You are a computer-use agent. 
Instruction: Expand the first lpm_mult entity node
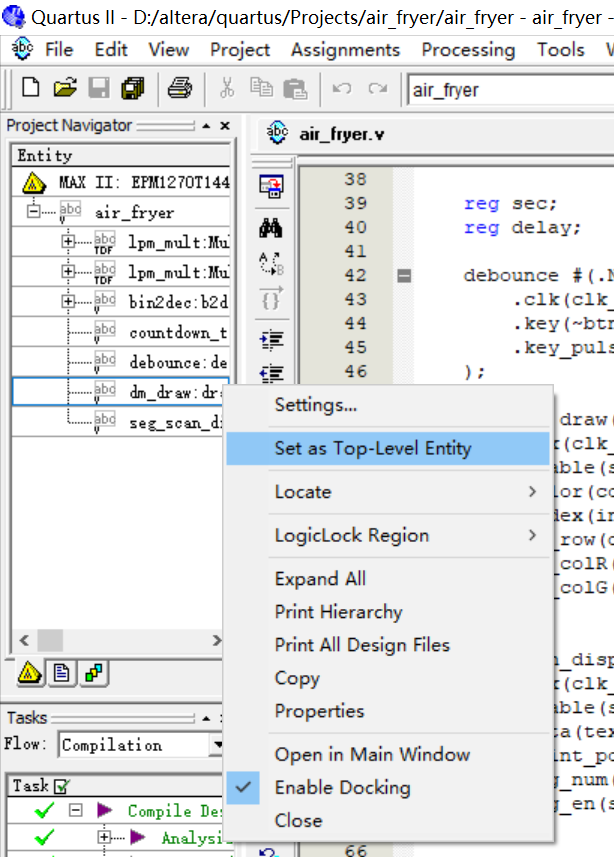pyautogui.click(x=68, y=241)
